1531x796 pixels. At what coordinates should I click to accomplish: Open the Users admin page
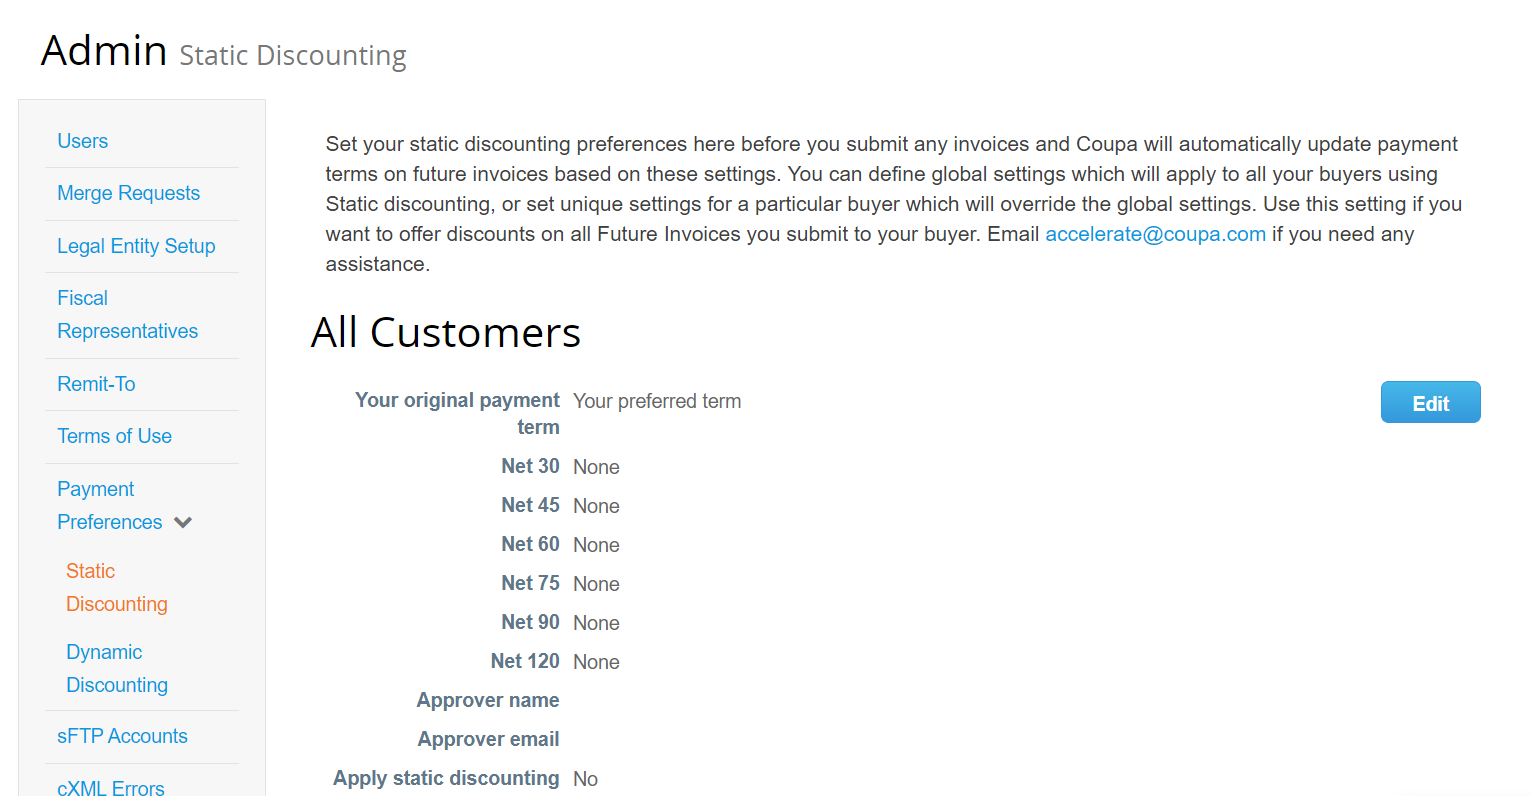[x=83, y=141]
